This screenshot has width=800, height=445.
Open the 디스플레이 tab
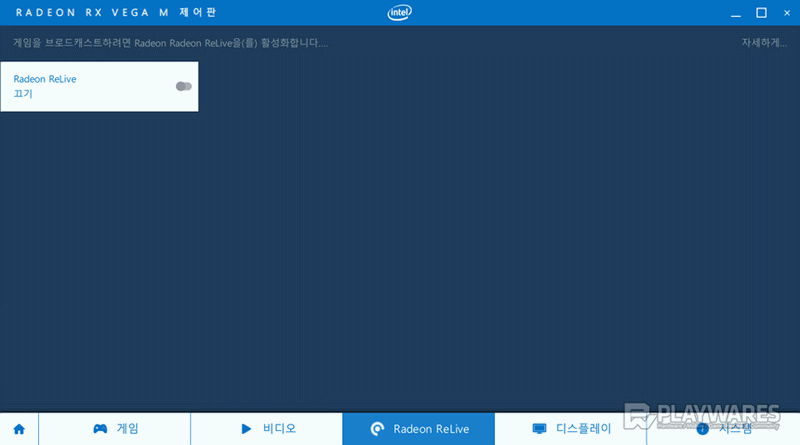point(583,429)
